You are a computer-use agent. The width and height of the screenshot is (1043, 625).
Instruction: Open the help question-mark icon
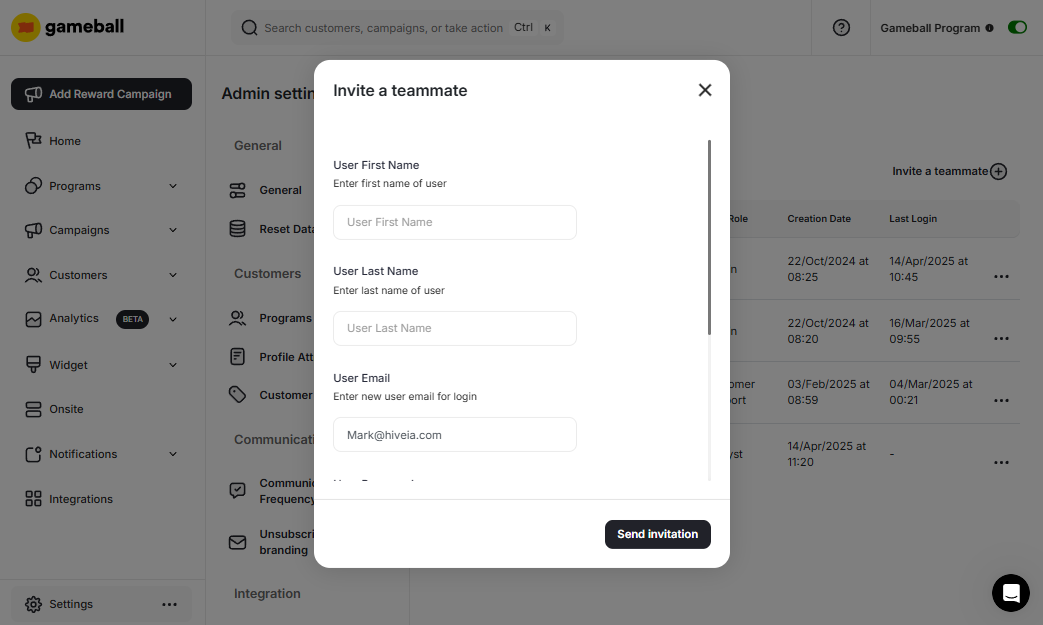pos(840,27)
